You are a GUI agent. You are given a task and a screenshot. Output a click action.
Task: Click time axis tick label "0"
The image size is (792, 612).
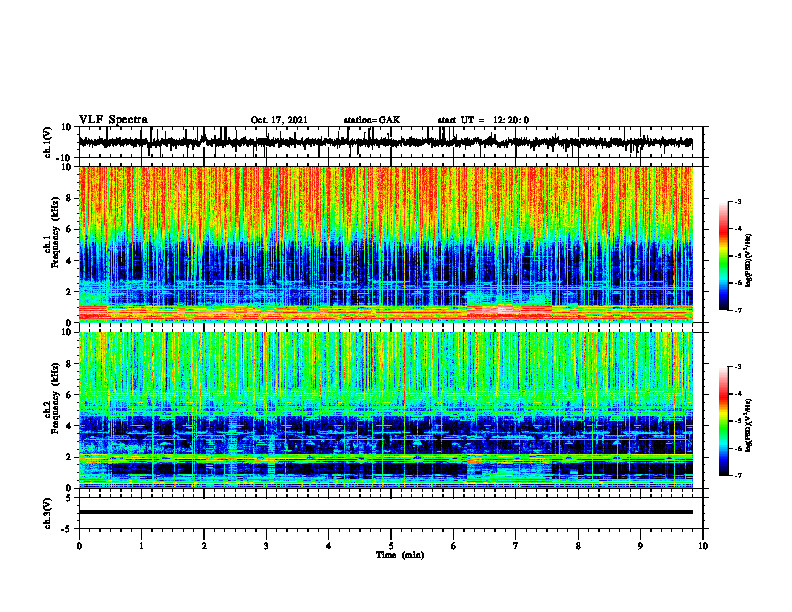pos(79,546)
